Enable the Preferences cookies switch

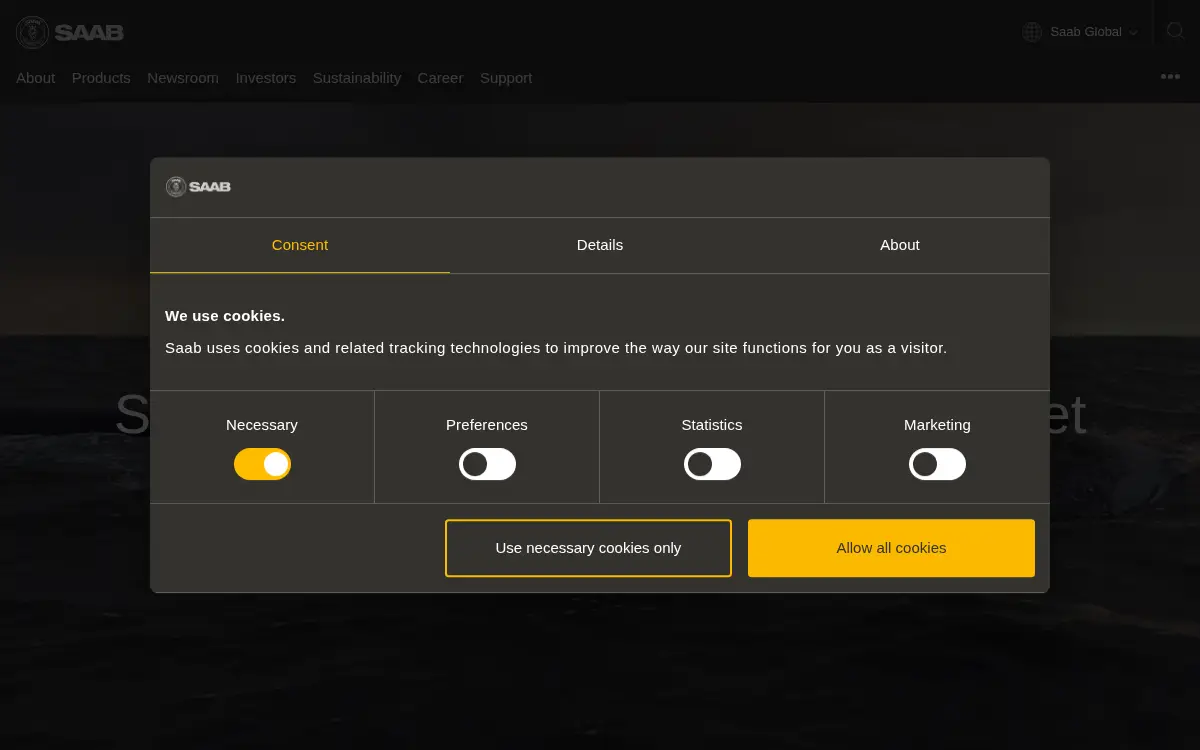pos(487,464)
